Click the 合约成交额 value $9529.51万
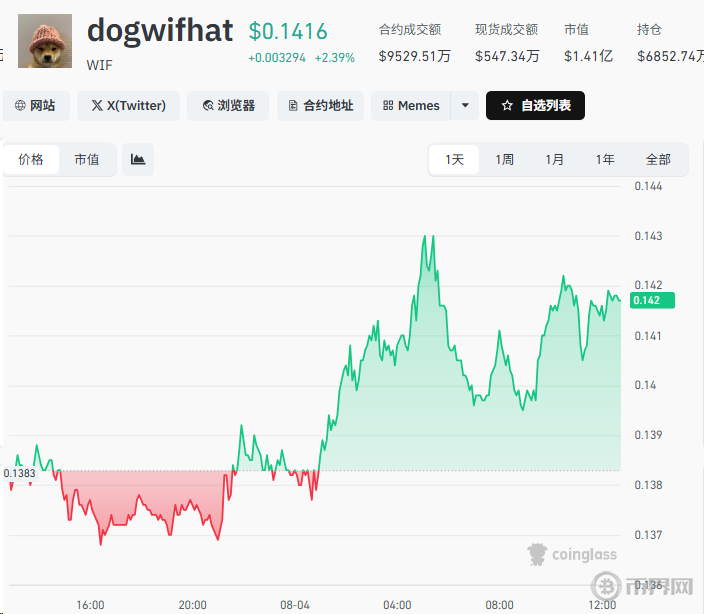Image resolution: width=704 pixels, height=614 pixels. point(414,56)
